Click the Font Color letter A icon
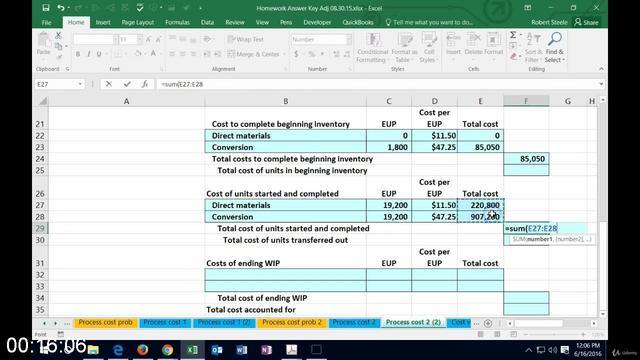The height and width of the screenshot is (360, 640). (x=153, y=54)
